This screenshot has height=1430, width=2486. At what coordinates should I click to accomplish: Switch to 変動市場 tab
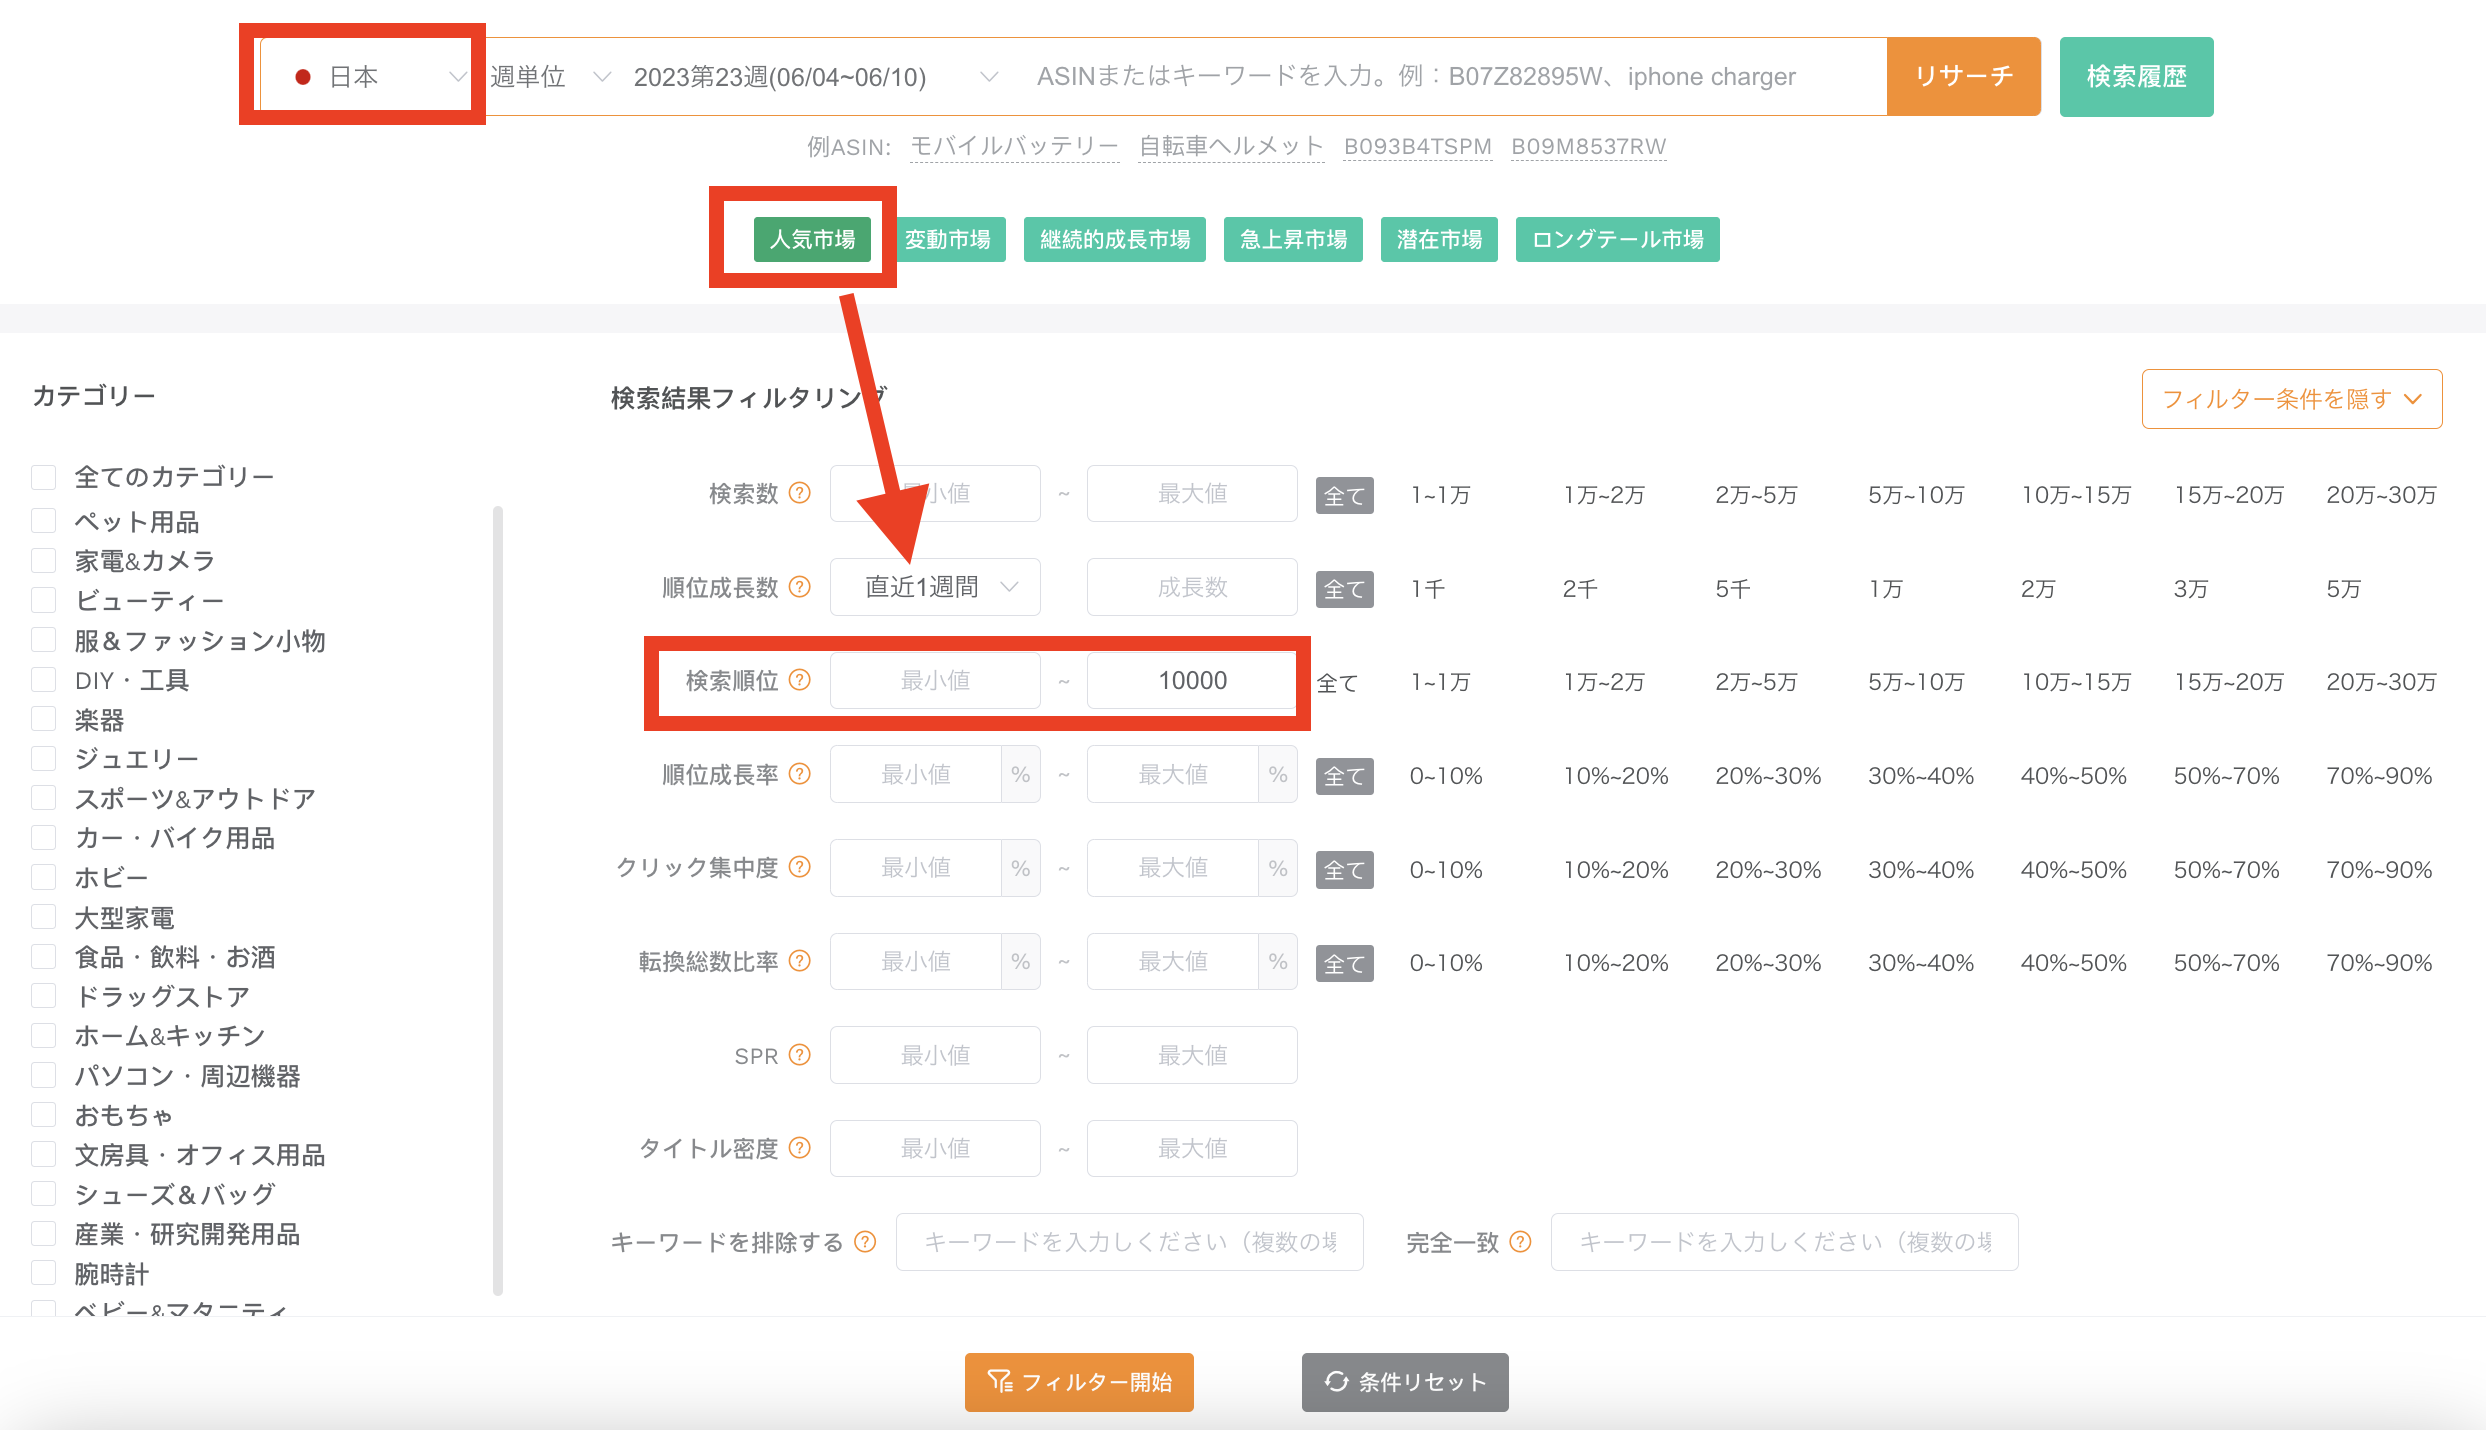point(948,239)
